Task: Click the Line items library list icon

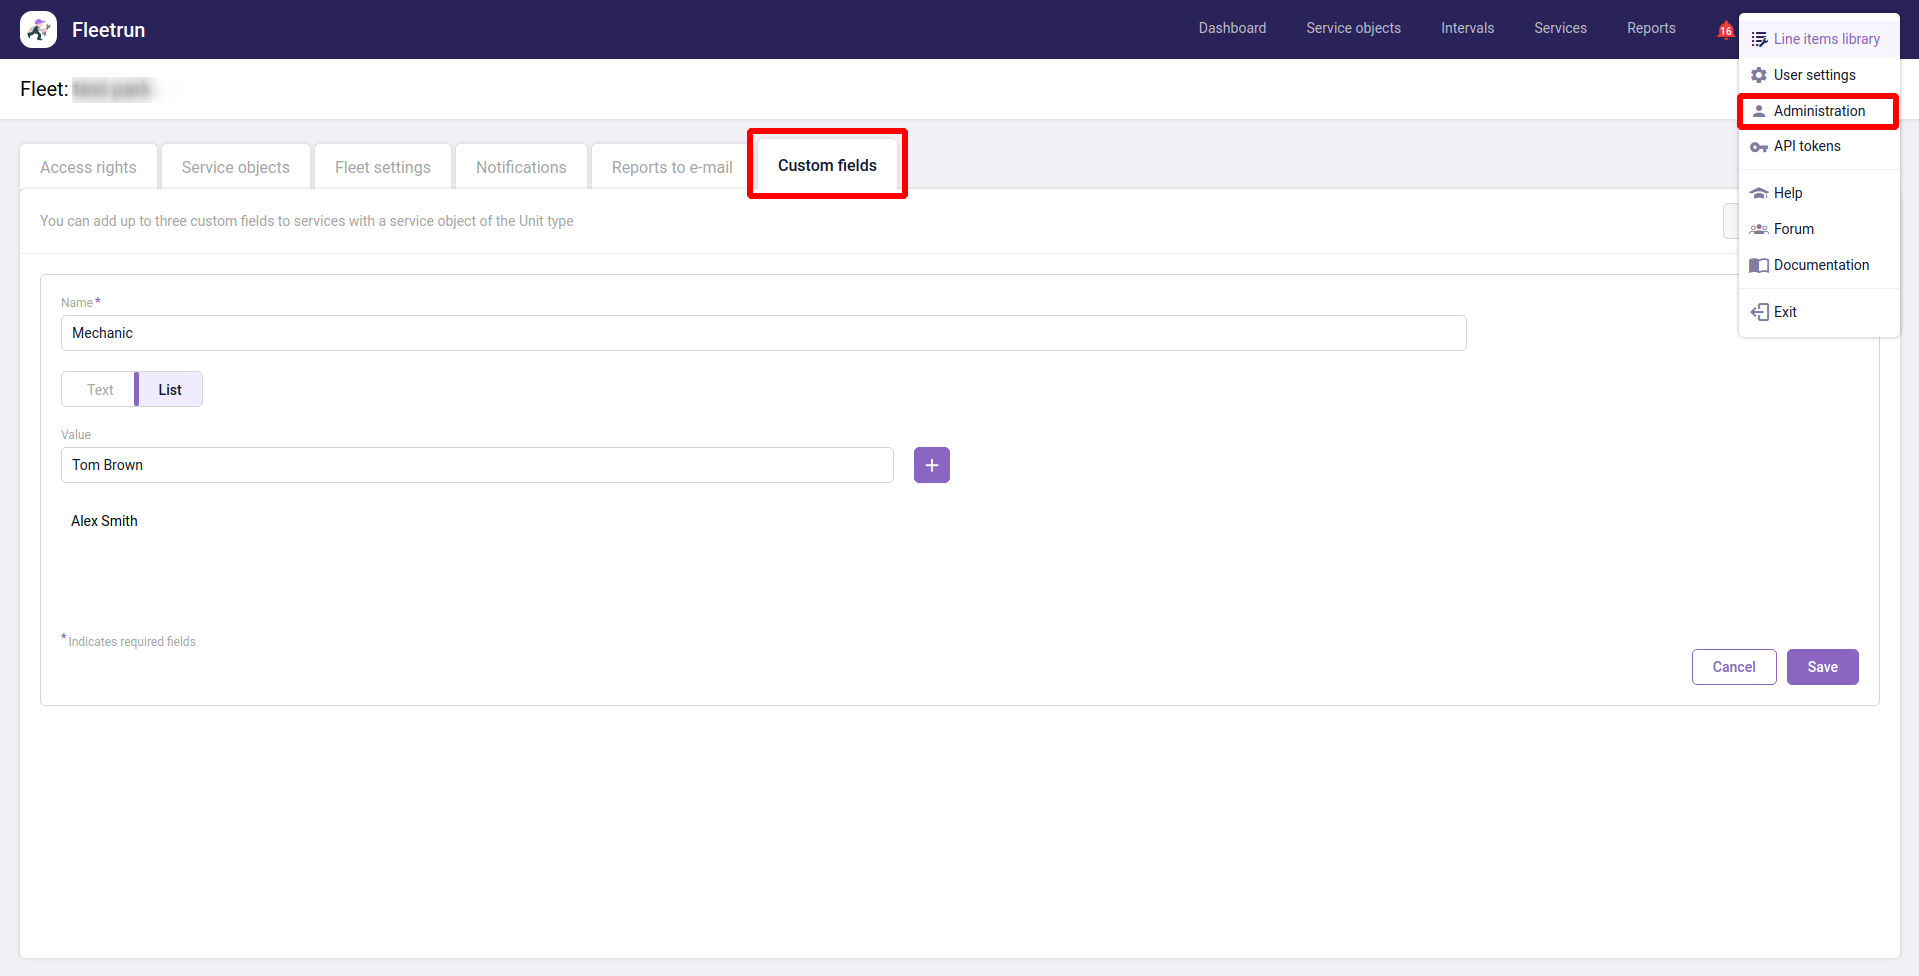Action: pos(1759,39)
